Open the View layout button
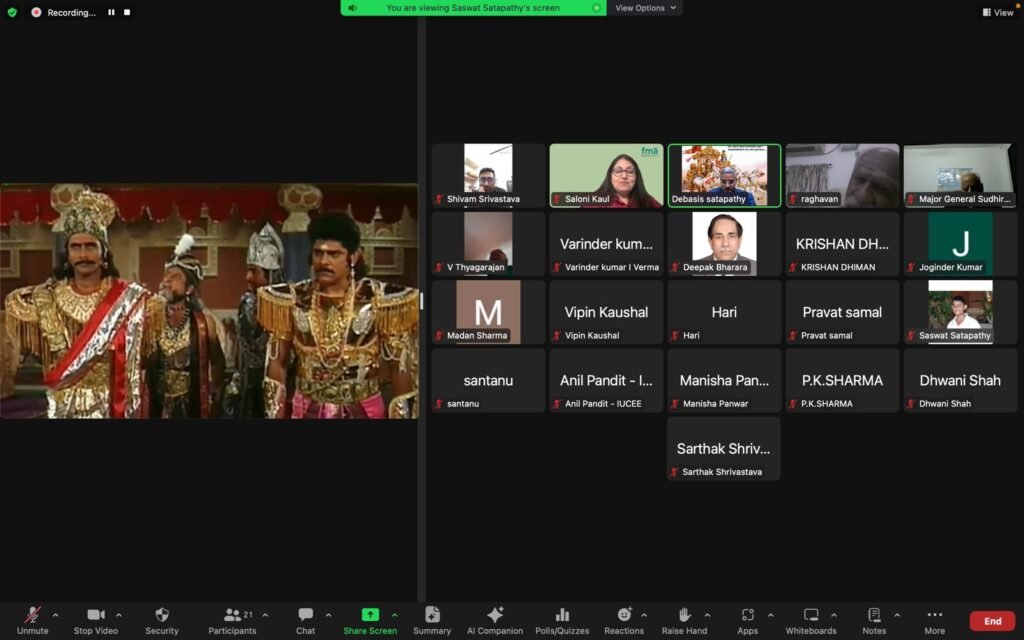This screenshot has width=1024, height=640. [x=998, y=12]
